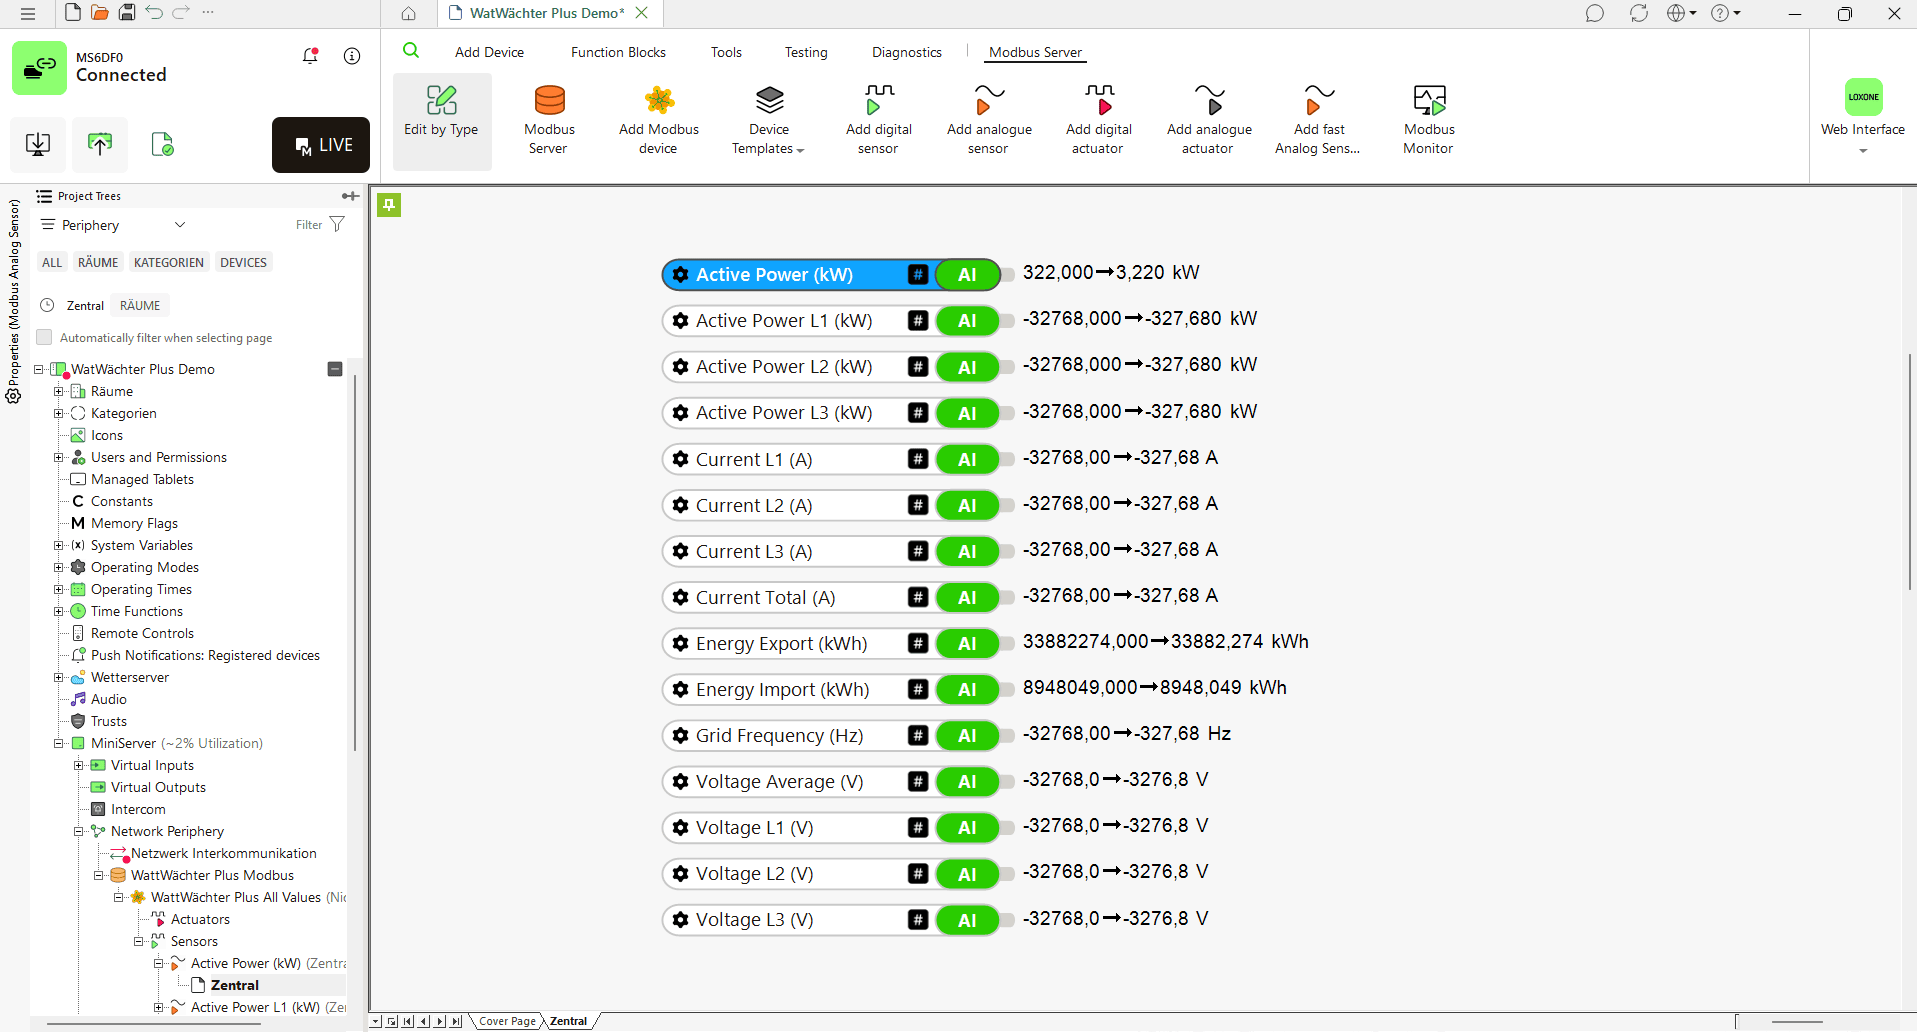The image size is (1917, 1032).
Task: Open Diagnostics tab
Action: (907, 52)
